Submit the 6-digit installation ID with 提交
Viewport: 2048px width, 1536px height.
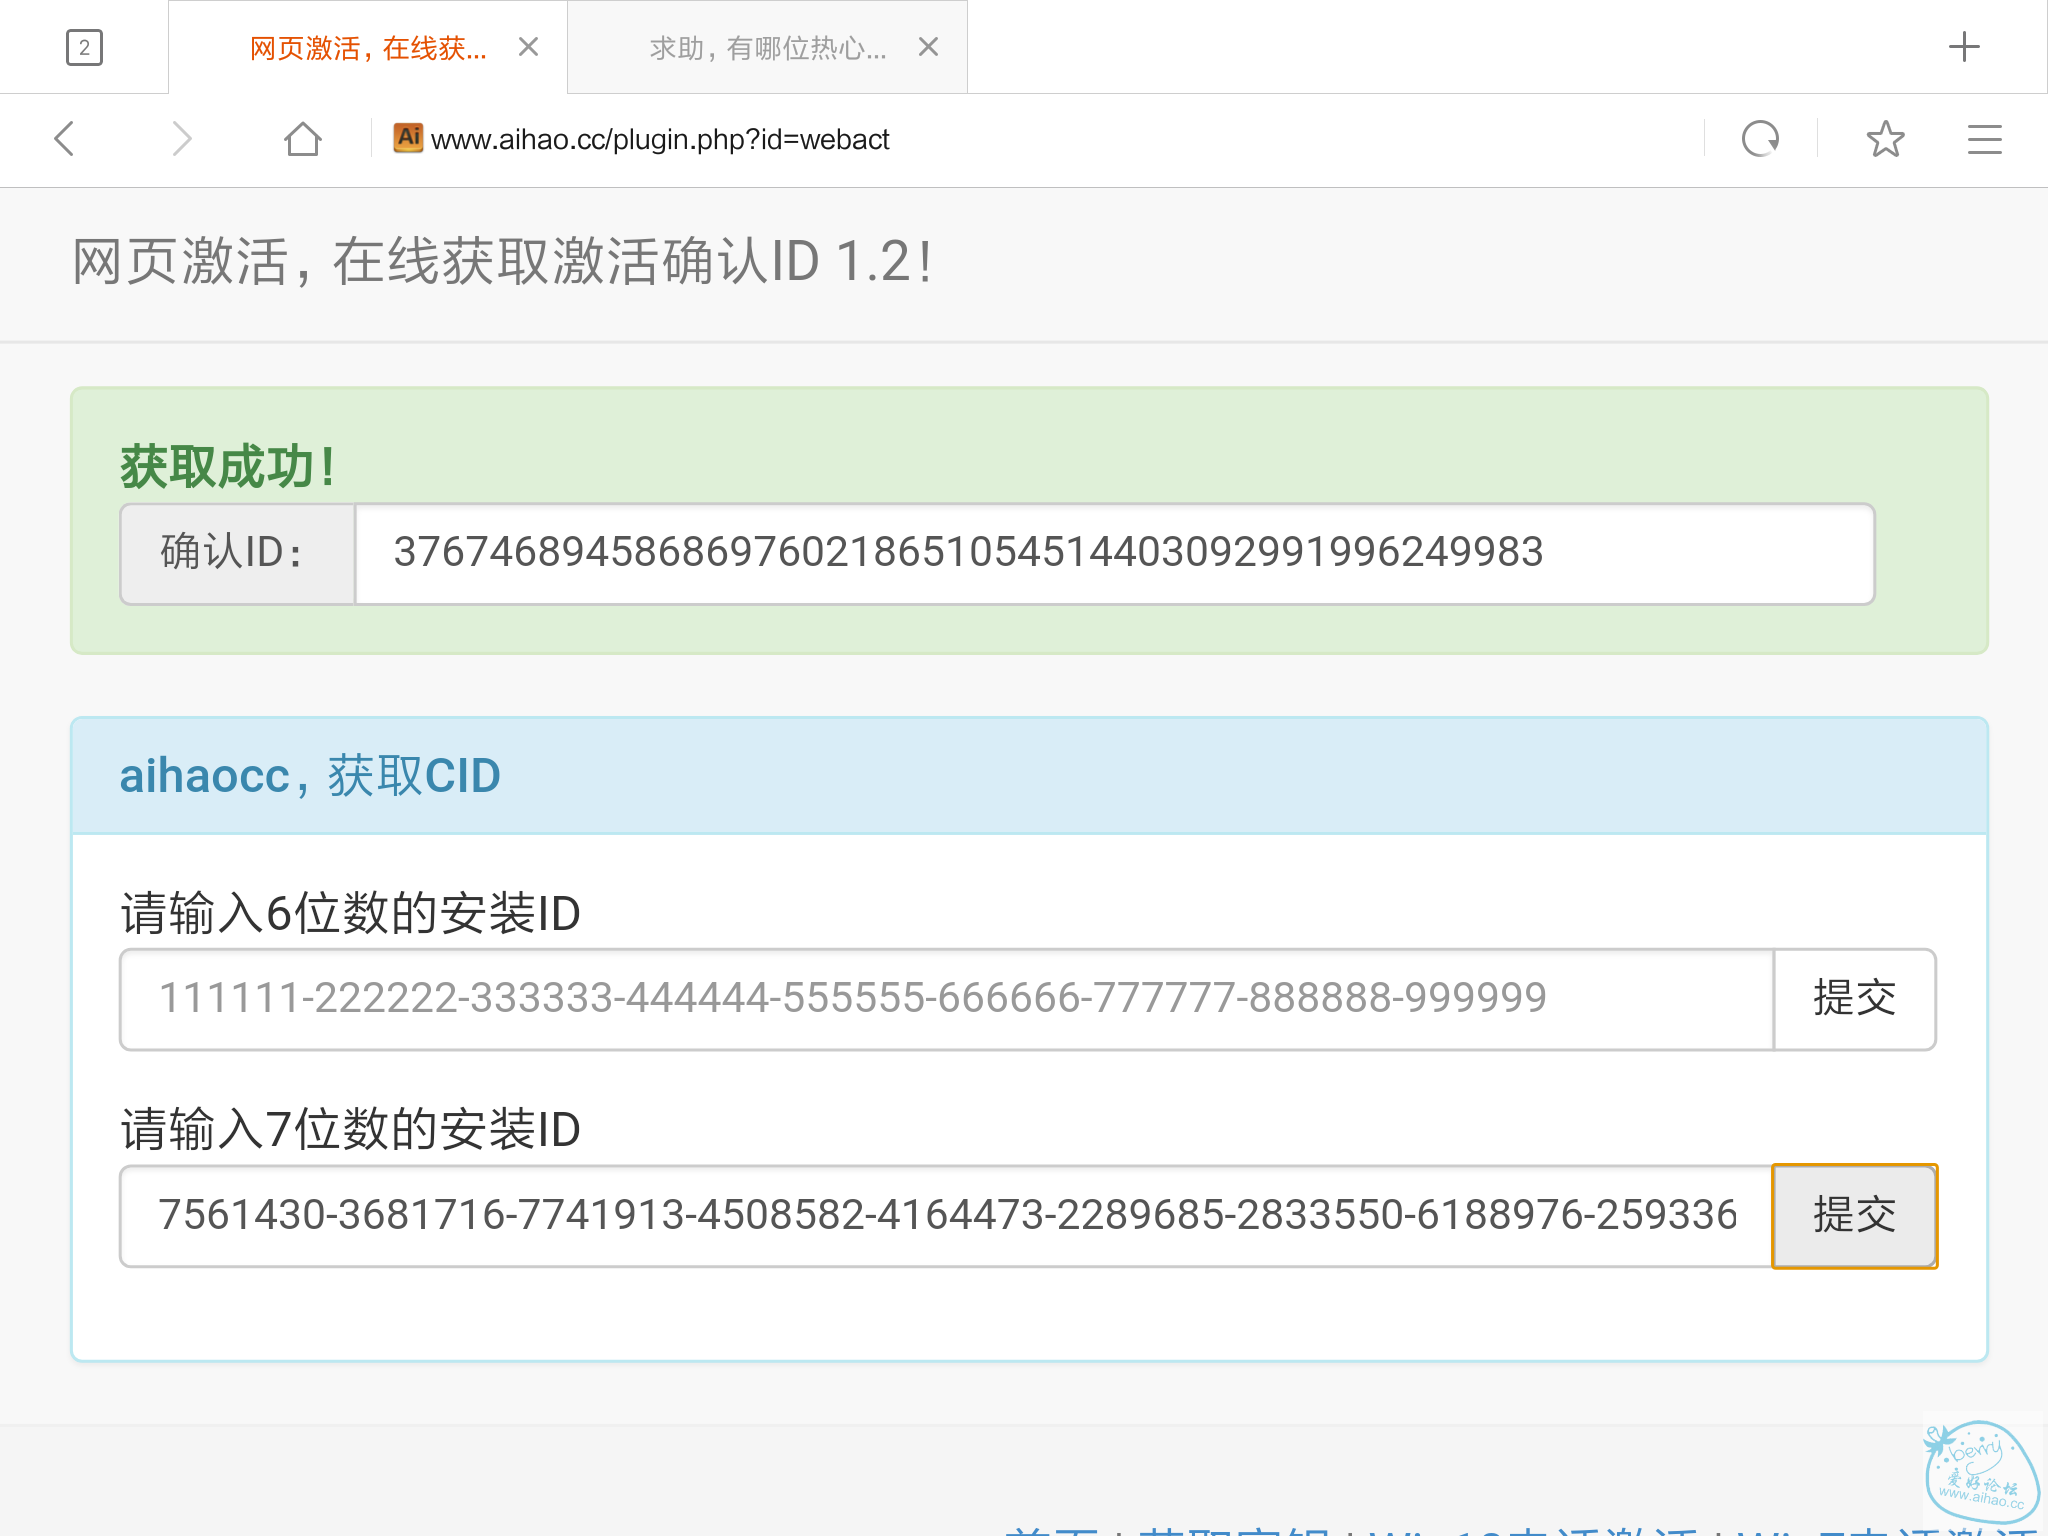(x=1854, y=999)
